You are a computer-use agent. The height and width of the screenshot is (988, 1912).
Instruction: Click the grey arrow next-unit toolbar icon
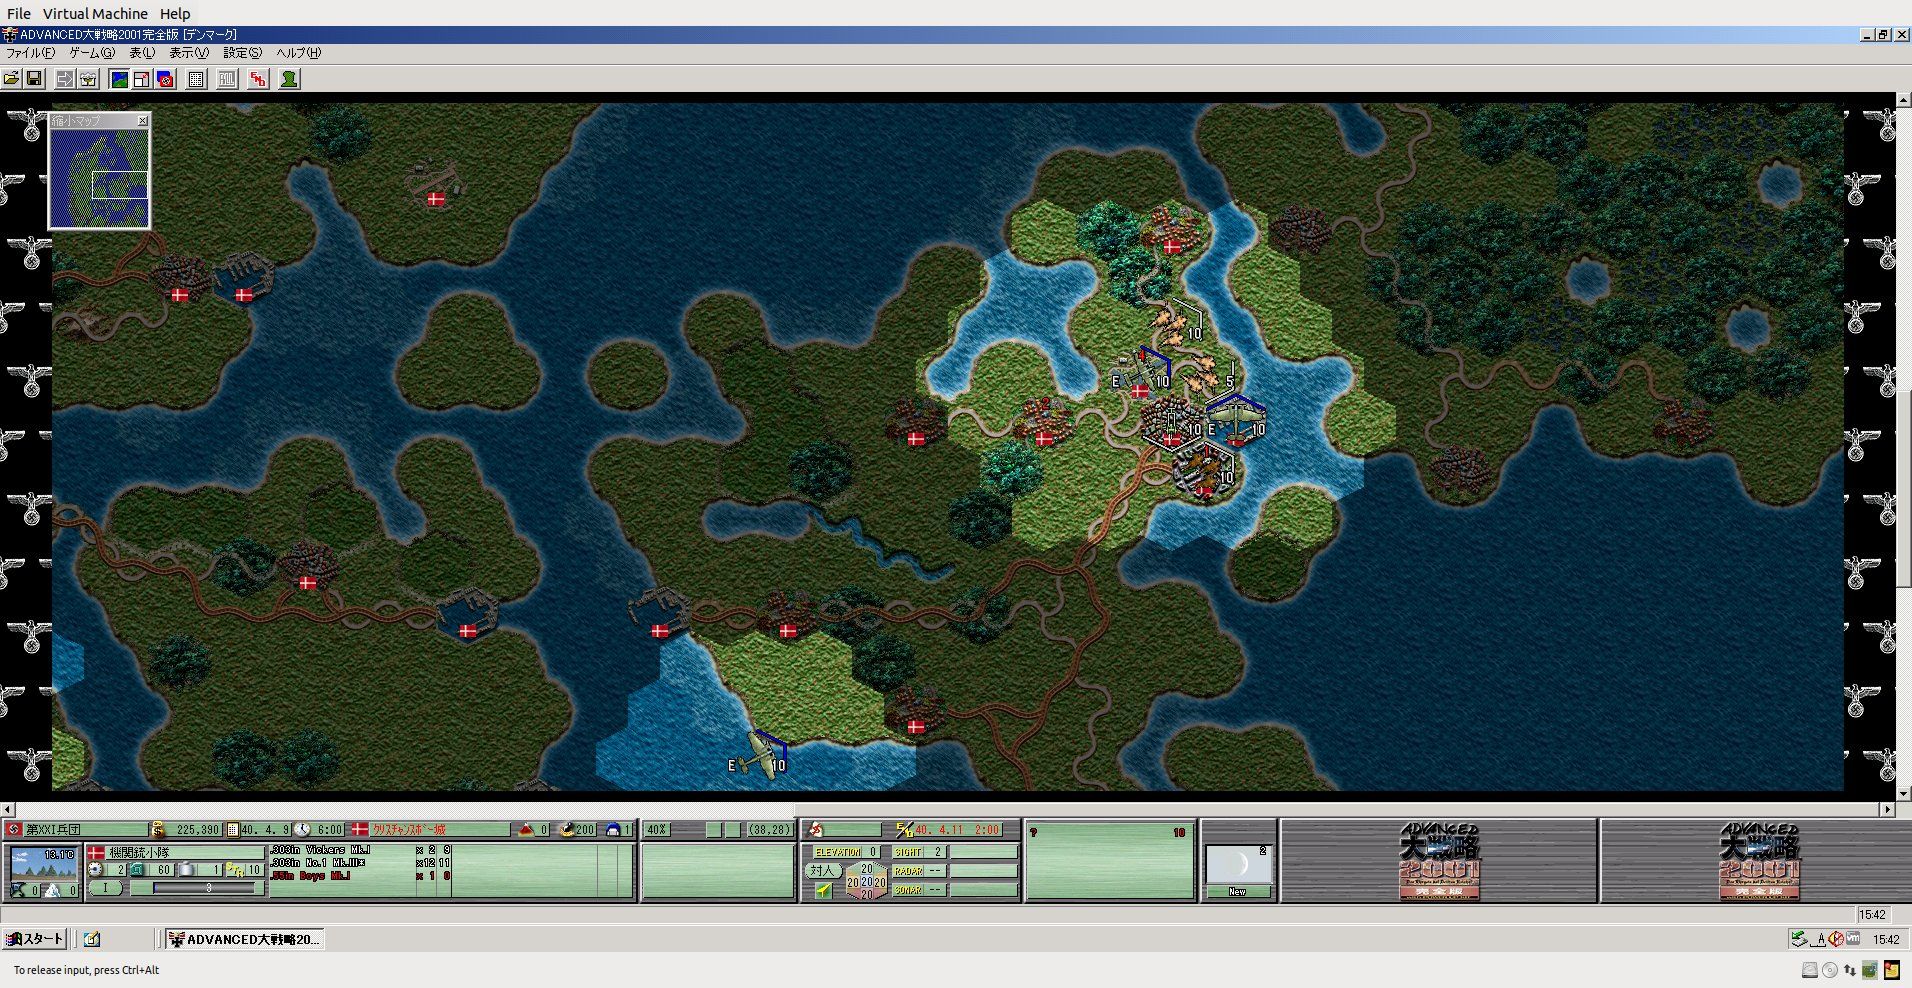pyautogui.click(x=65, y=79)
